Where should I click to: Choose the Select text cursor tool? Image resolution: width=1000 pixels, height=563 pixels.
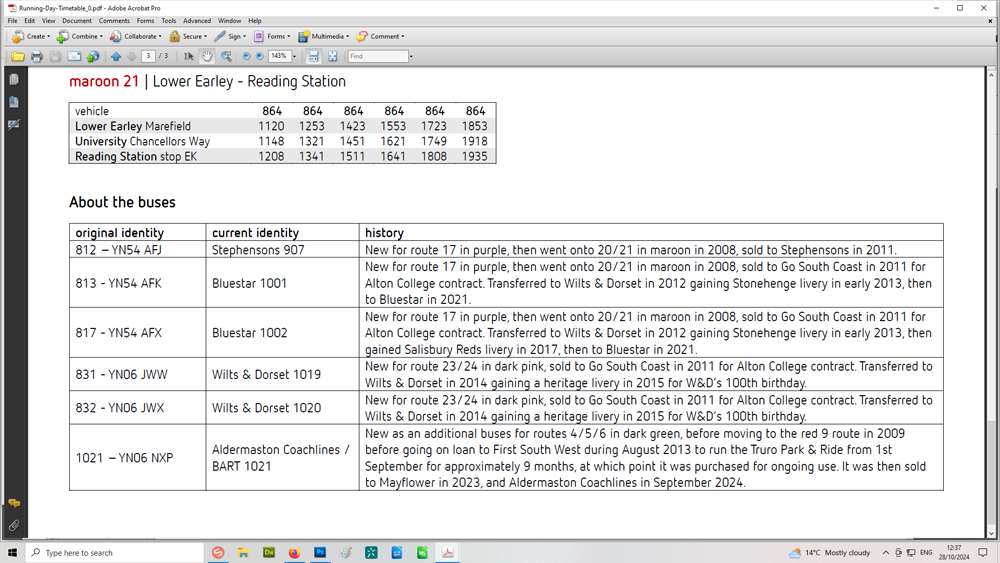coord(189,57)
